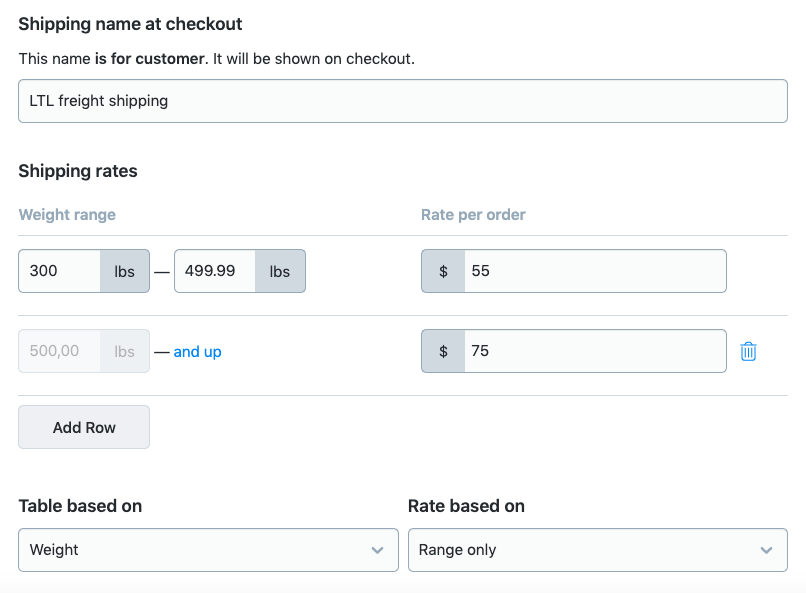This screenshot has height=593, width=806.
Task: Click the greyed lbs unit beside 500,00
Action: click(x=125, y=351)
